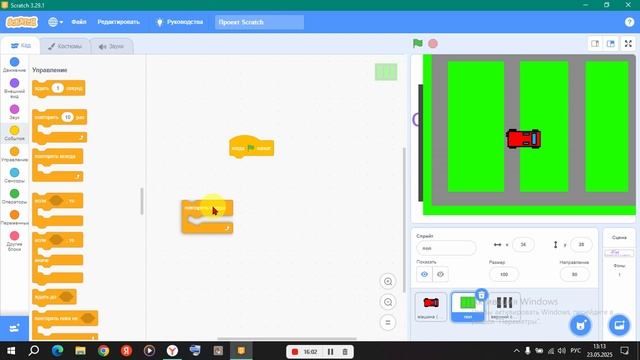Pause the screen recording
The width and height of the screenshot is (640, 360).
[x=330, y=351]
